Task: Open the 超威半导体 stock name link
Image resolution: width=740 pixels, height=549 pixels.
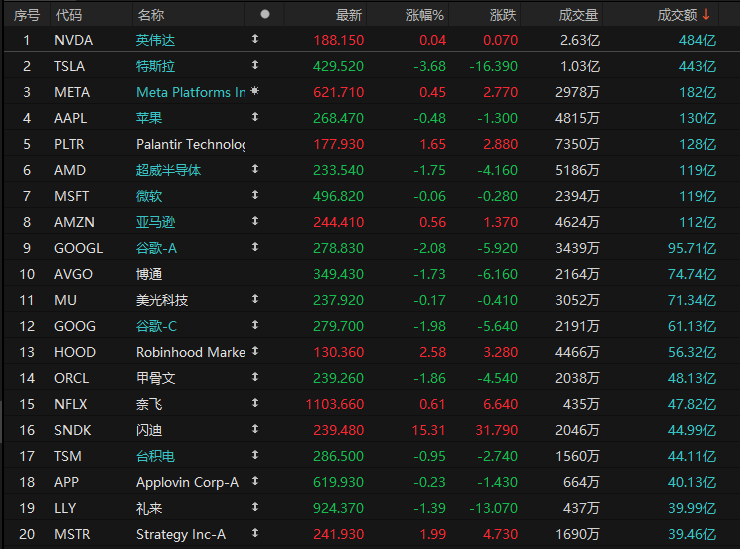Action: pyautogui.click(x=168, y=170)
